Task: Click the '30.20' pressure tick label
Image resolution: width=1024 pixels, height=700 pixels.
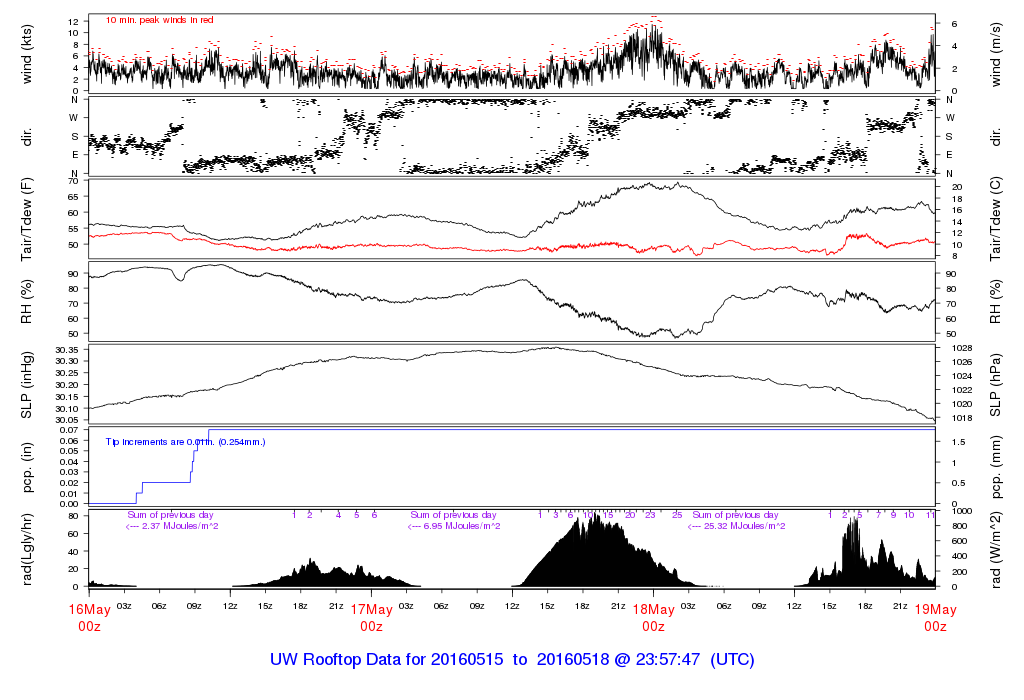Action: 67,385
